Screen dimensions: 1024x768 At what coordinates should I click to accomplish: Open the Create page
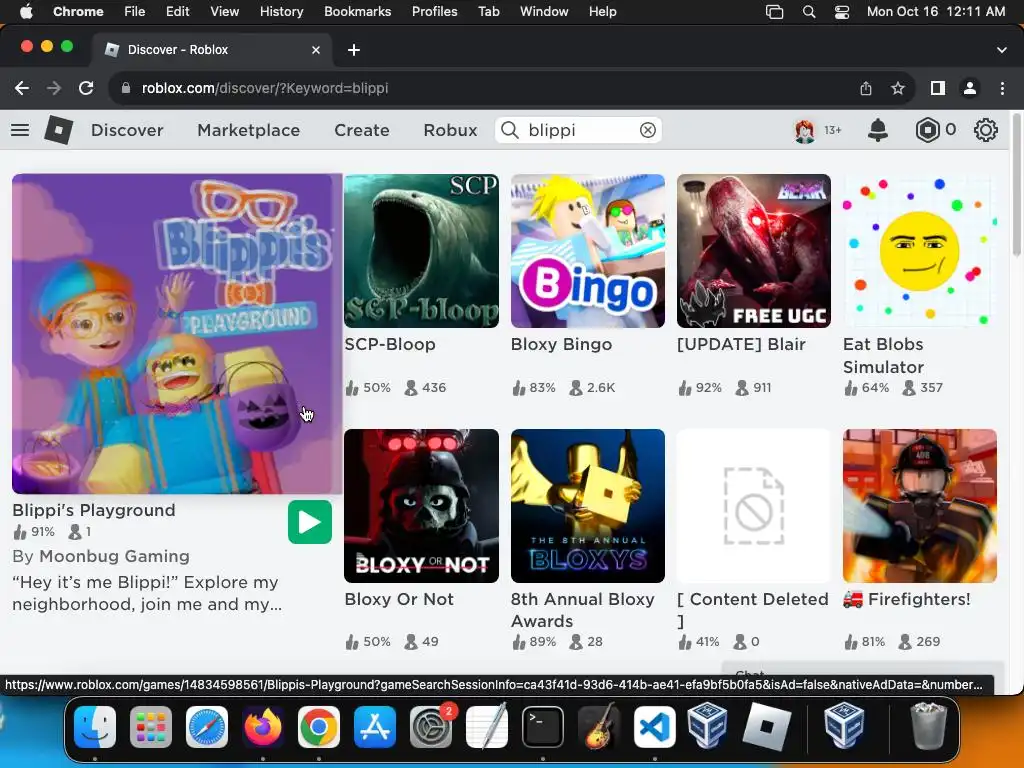pos(362,130)
